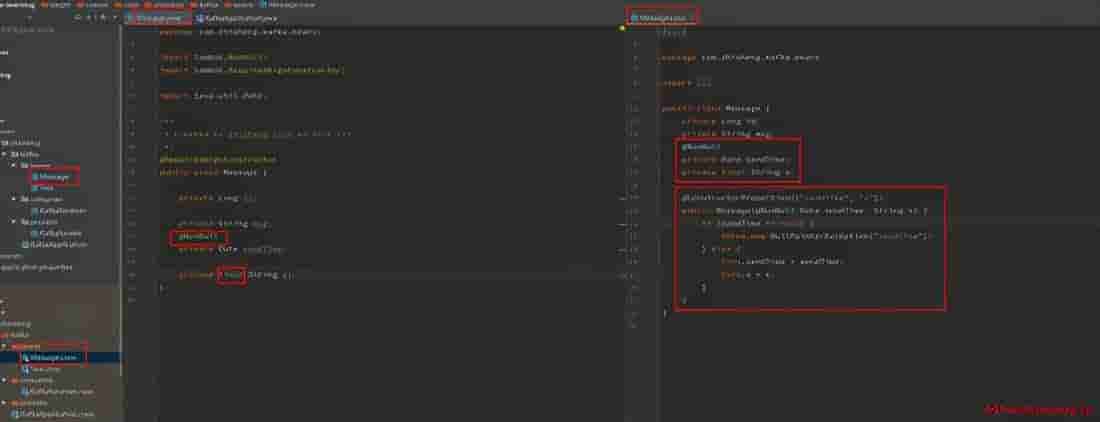Click the yellow intention bulb in right editor
This screenshot has height=422, width=1100.
(x=623, y=28)
